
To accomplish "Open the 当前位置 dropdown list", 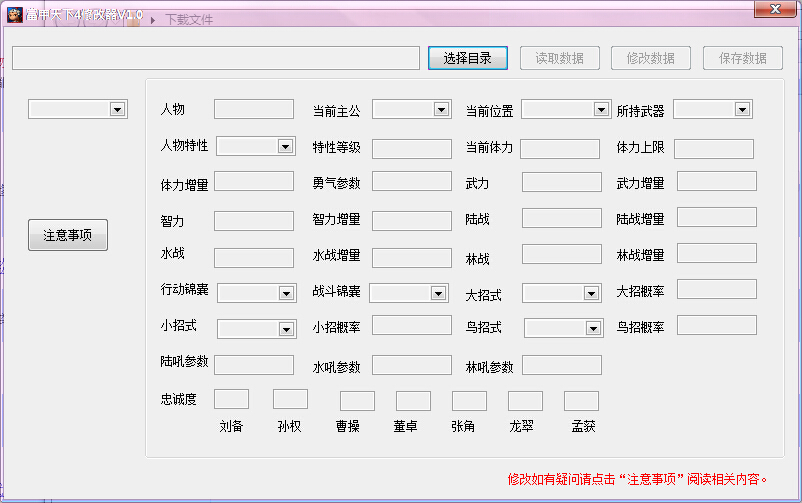I will click(565, 109).
